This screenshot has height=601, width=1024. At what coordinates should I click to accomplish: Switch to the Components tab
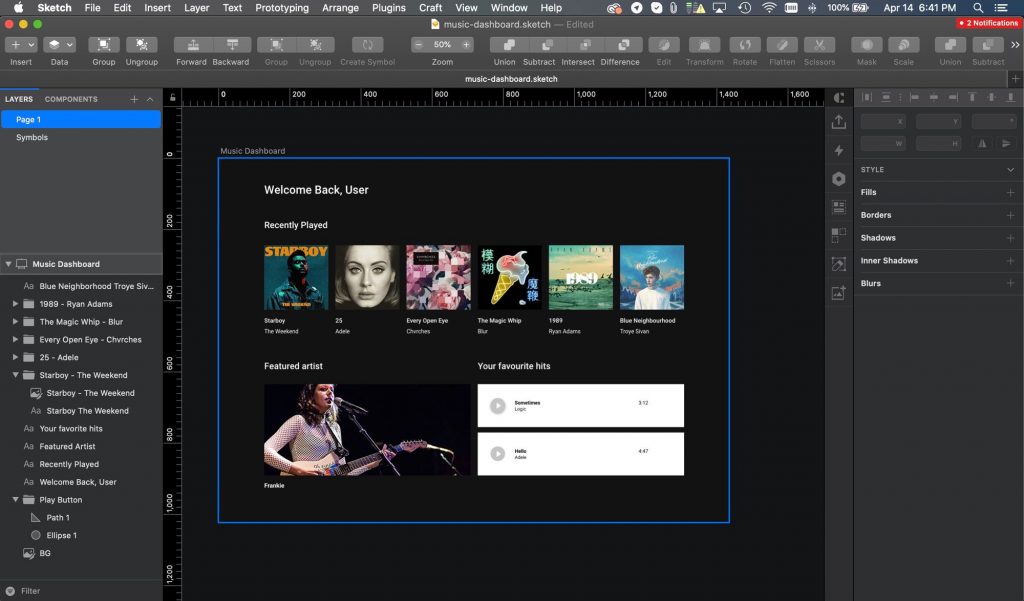point(71,99)
